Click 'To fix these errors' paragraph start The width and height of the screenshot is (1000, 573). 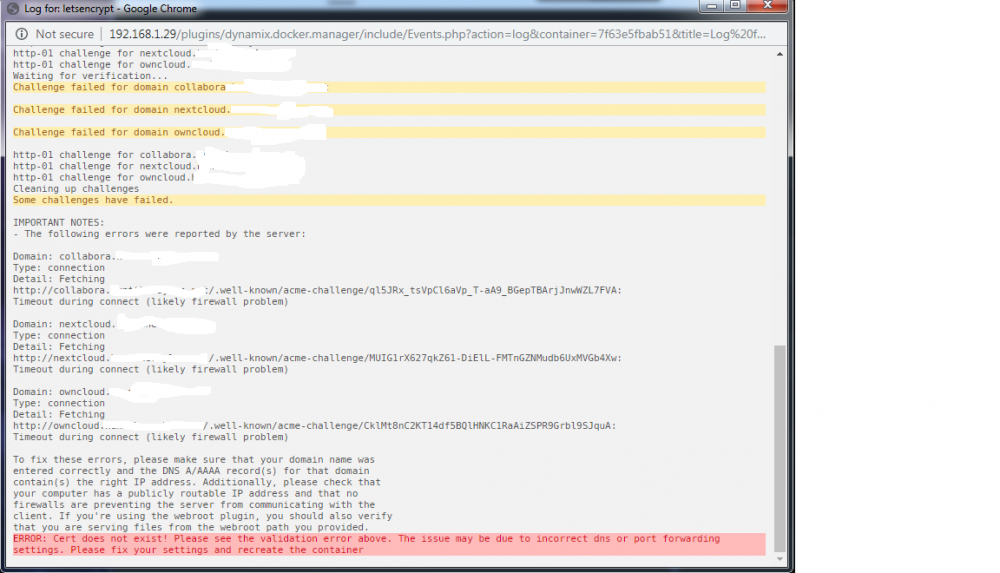coord(194,459)
